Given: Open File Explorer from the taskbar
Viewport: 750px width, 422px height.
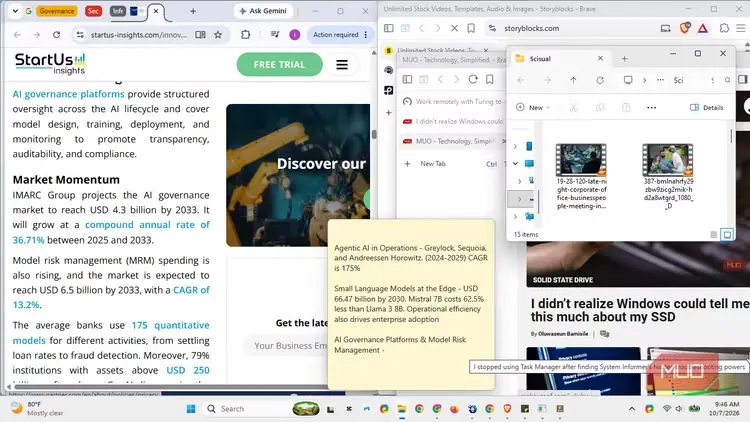Looking at the screenshot, I should coord(402,409).
